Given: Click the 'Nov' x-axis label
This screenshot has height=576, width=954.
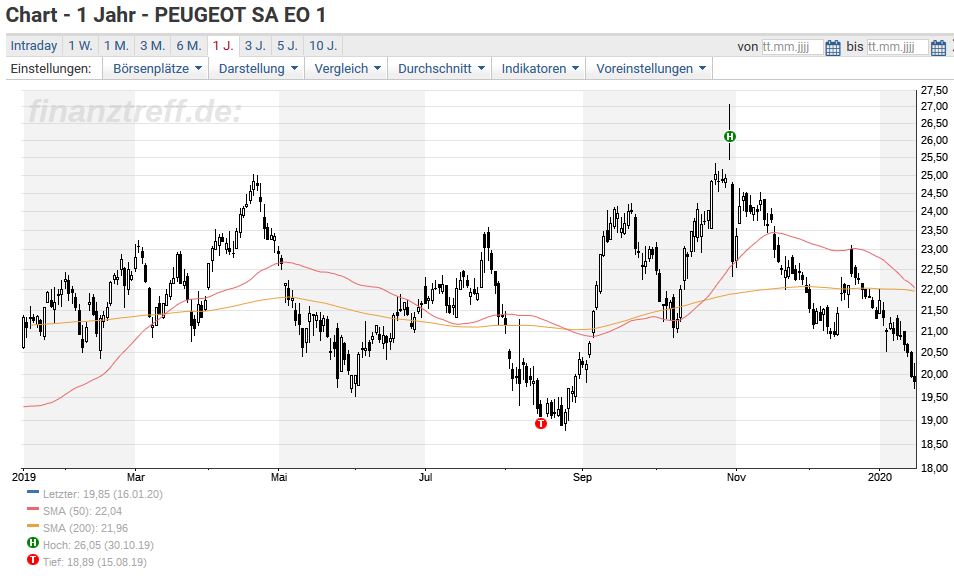Looking at the screenshot, I should (x=736, y=477).
